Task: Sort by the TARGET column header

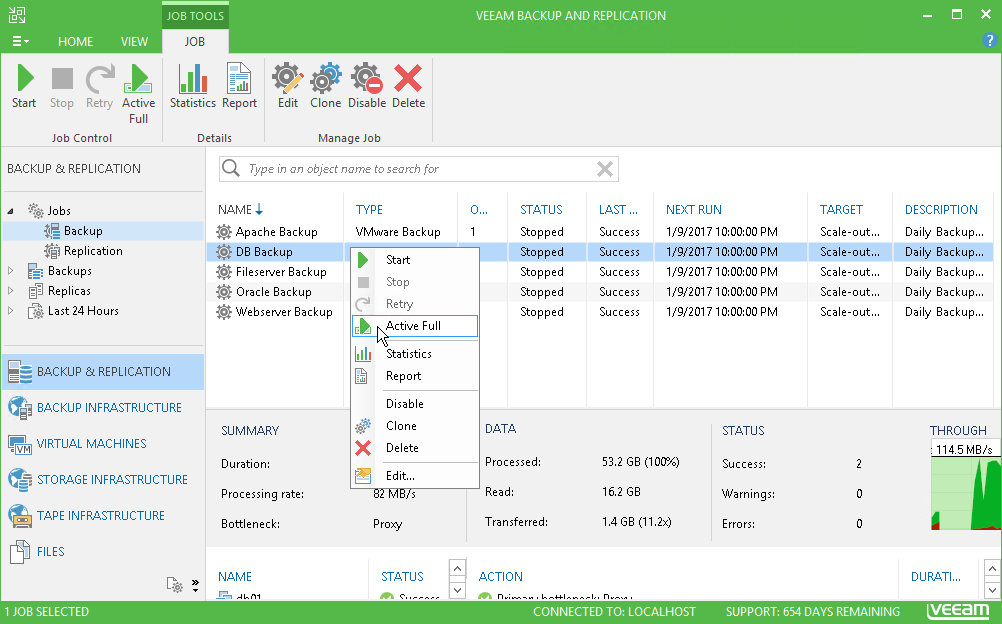Action: [x=841, y=210]
